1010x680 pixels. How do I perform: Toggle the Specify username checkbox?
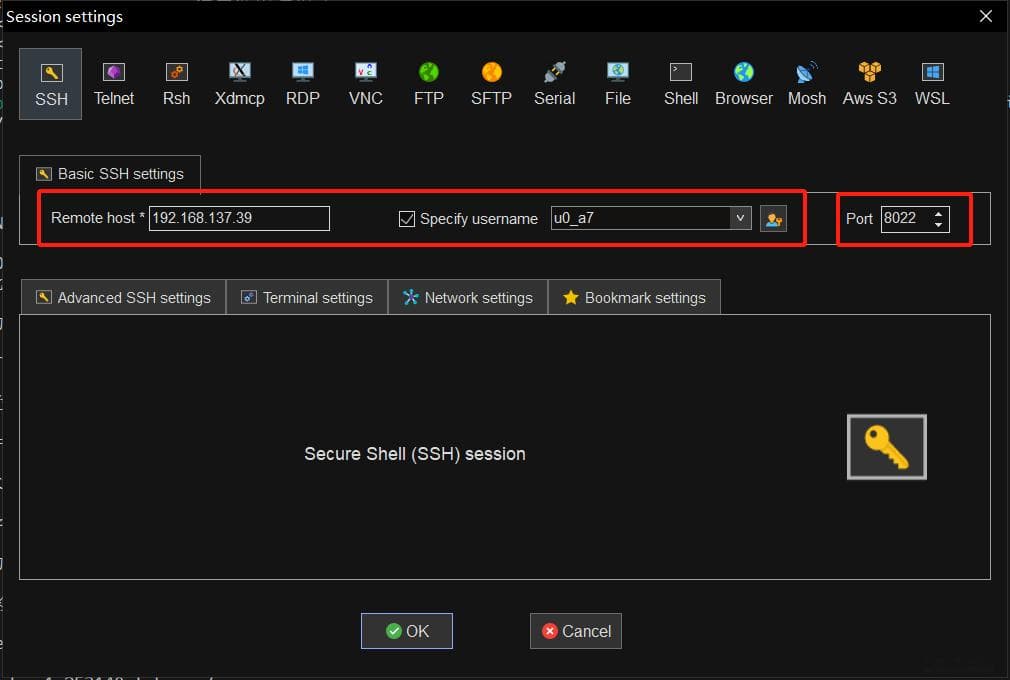406,219
